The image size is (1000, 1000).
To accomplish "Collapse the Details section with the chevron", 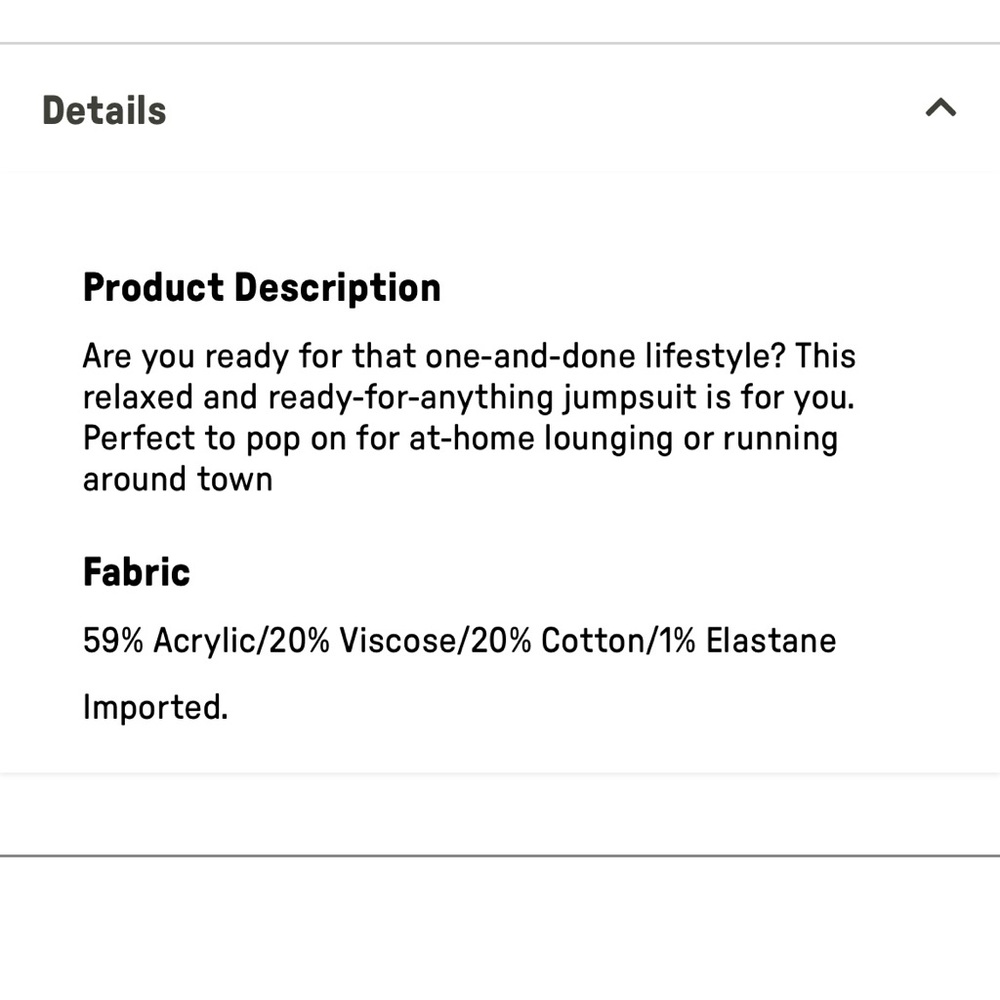I will (x=940, y=108).
